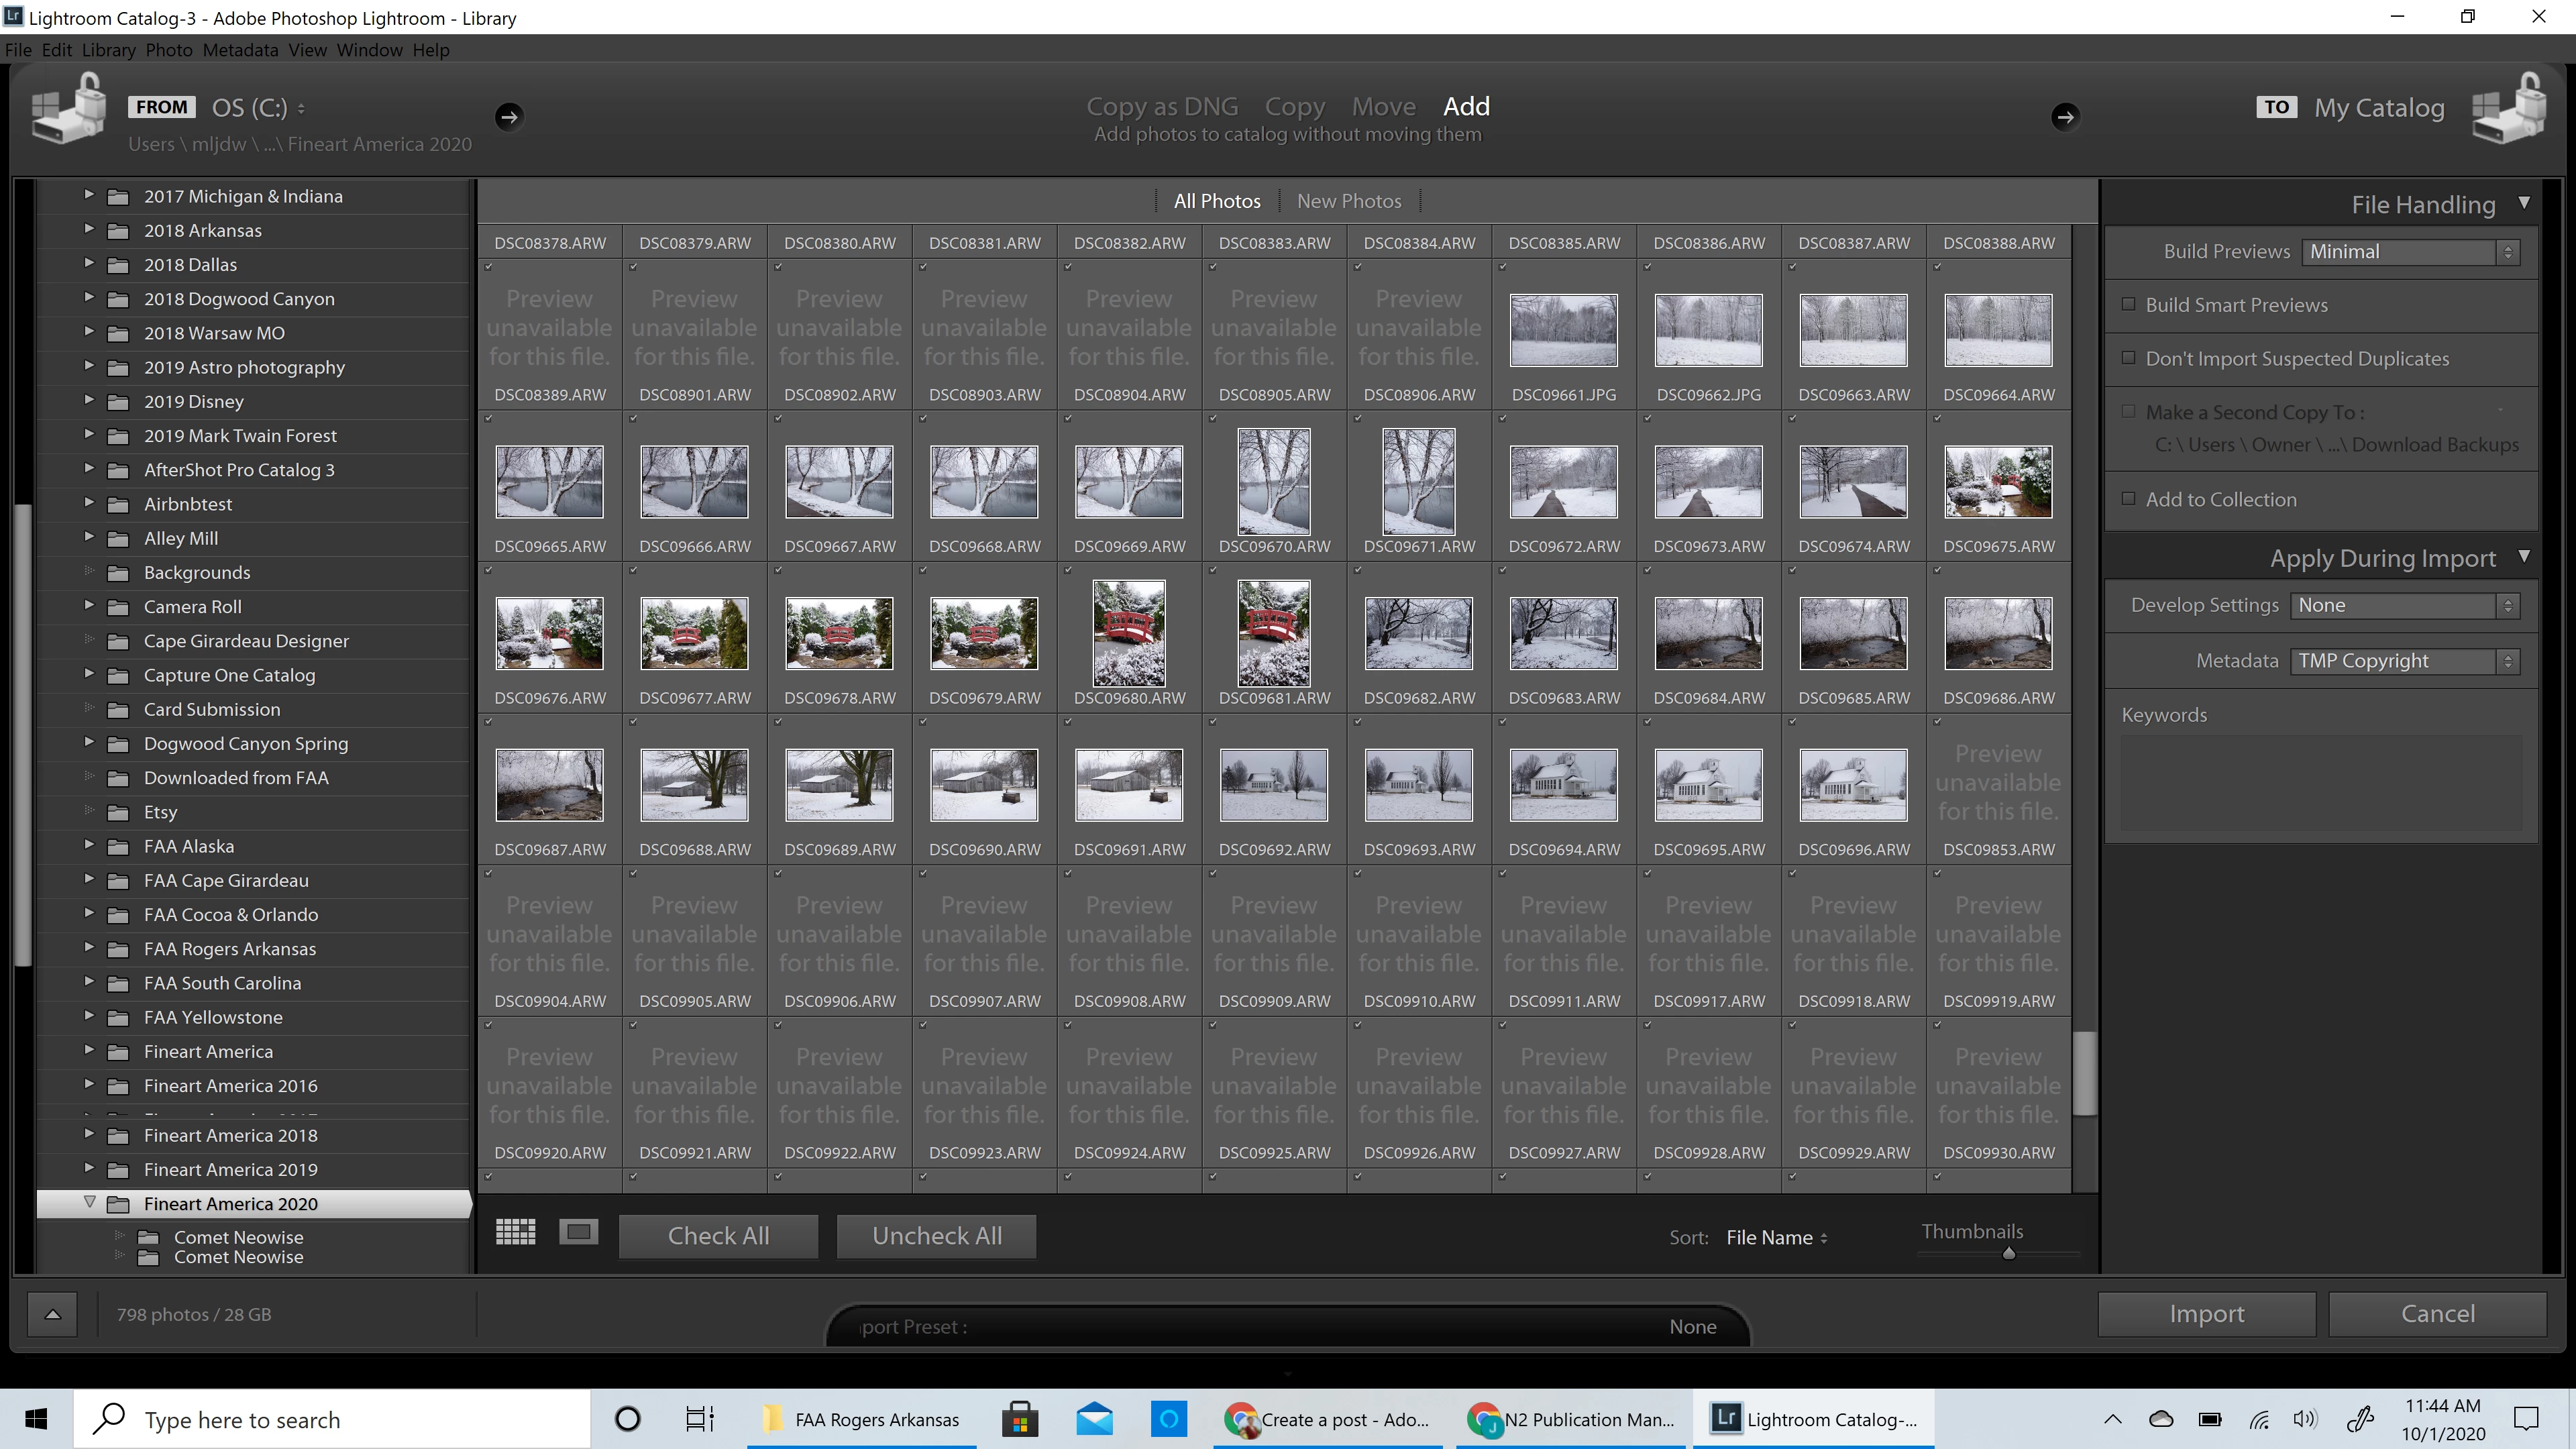Open the Mail app in taskbar
Screen dimensions: 2576x1449
coord(1094,1418)
